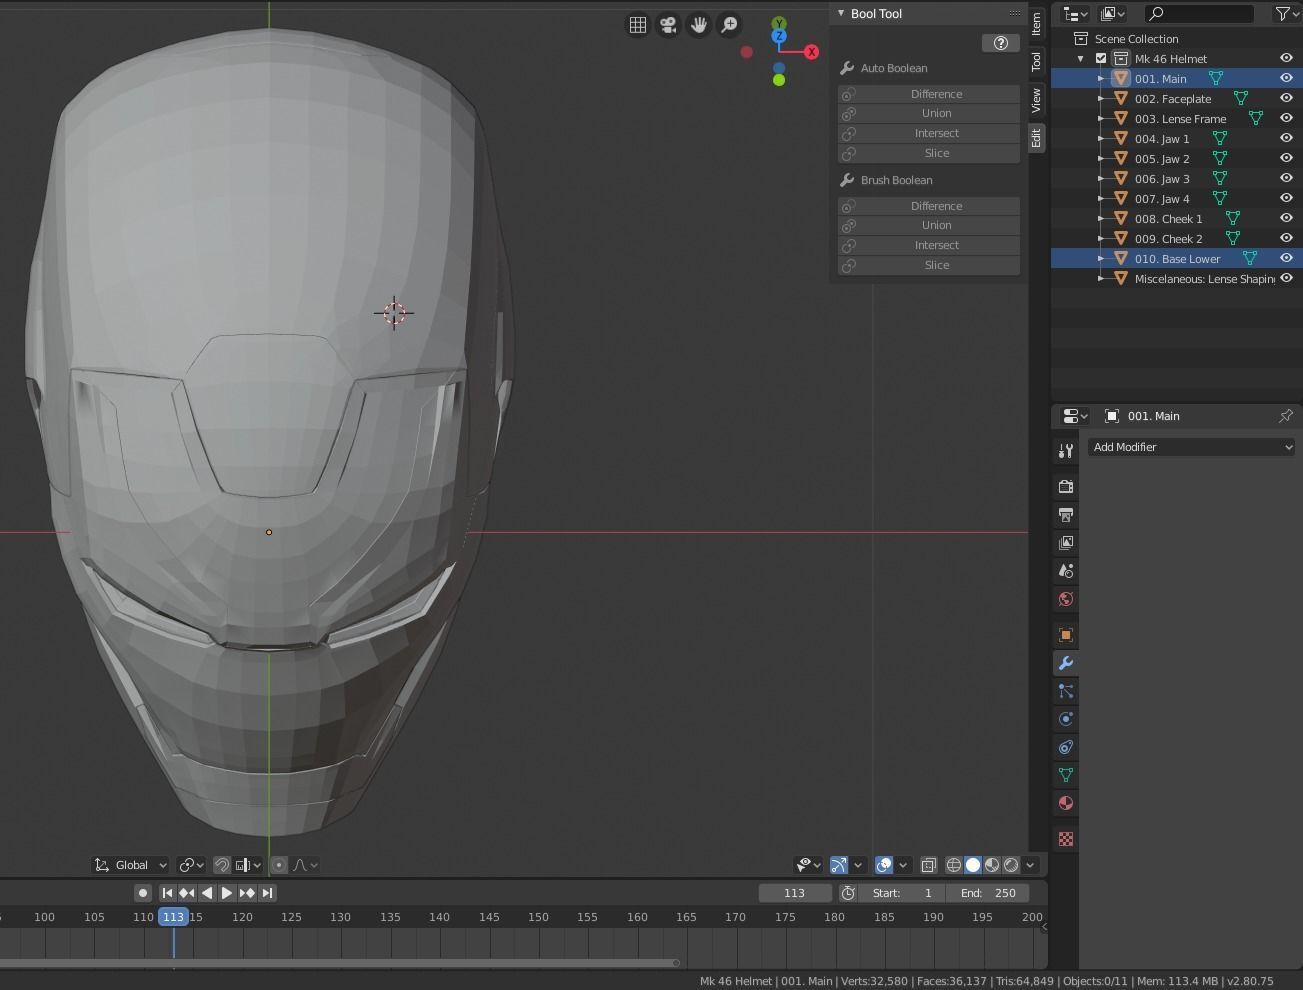Click Brush Boolean Union button

[936, 225]
